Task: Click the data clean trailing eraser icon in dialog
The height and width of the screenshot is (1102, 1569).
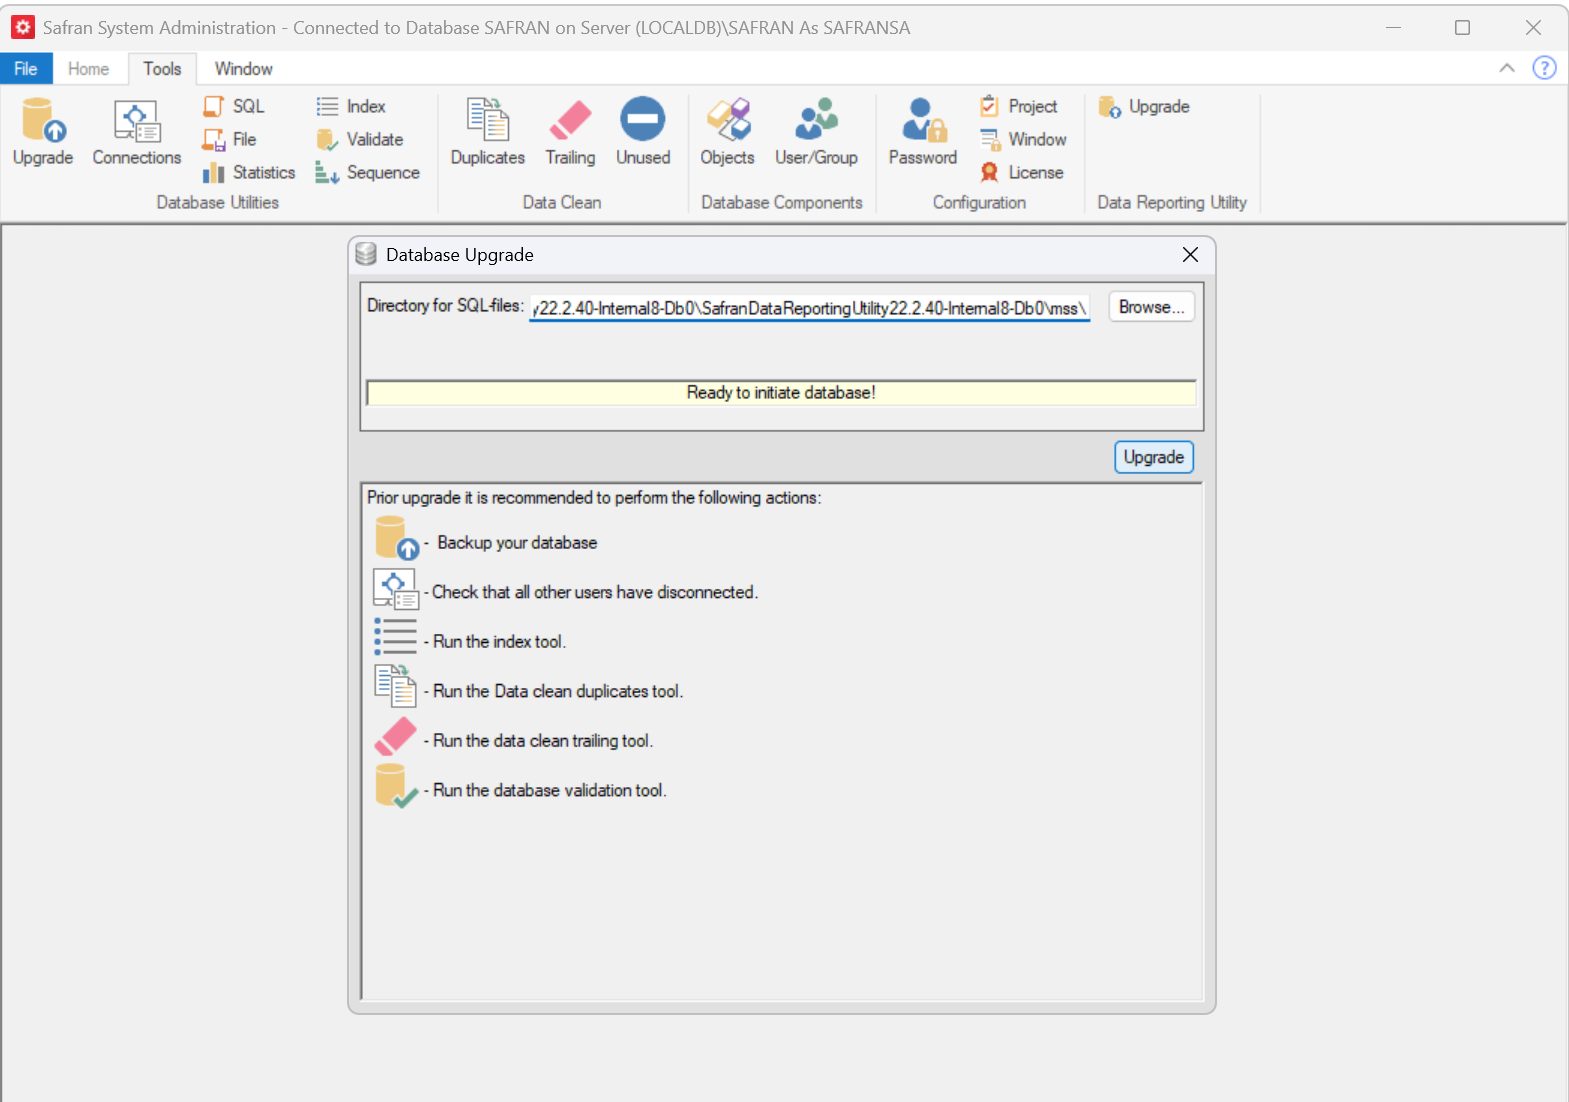Action: click(395, 736)
